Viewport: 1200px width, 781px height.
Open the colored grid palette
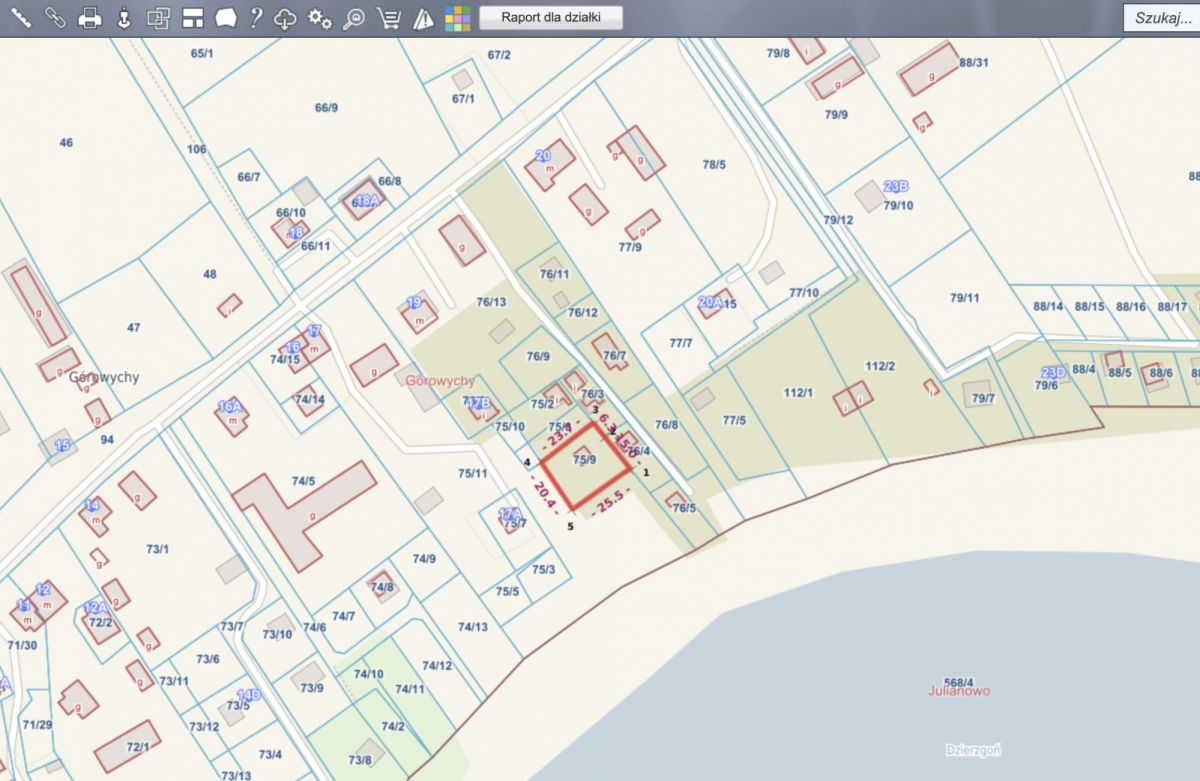pyautogui.click(x=457, y=17)
